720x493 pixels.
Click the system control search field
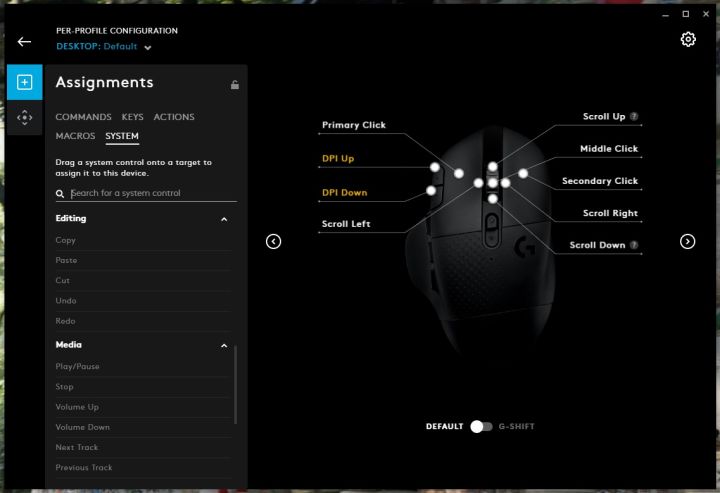pos(150,193)
